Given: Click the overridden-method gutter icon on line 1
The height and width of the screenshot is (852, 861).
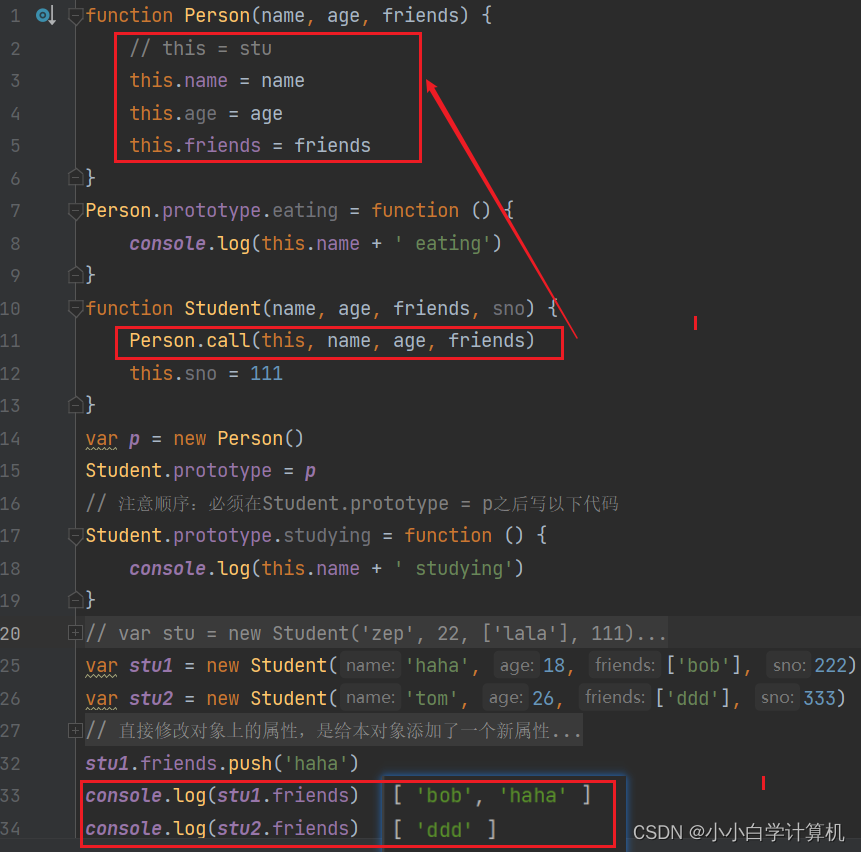Looking at the screenshot, I should [x=46, y=15].
